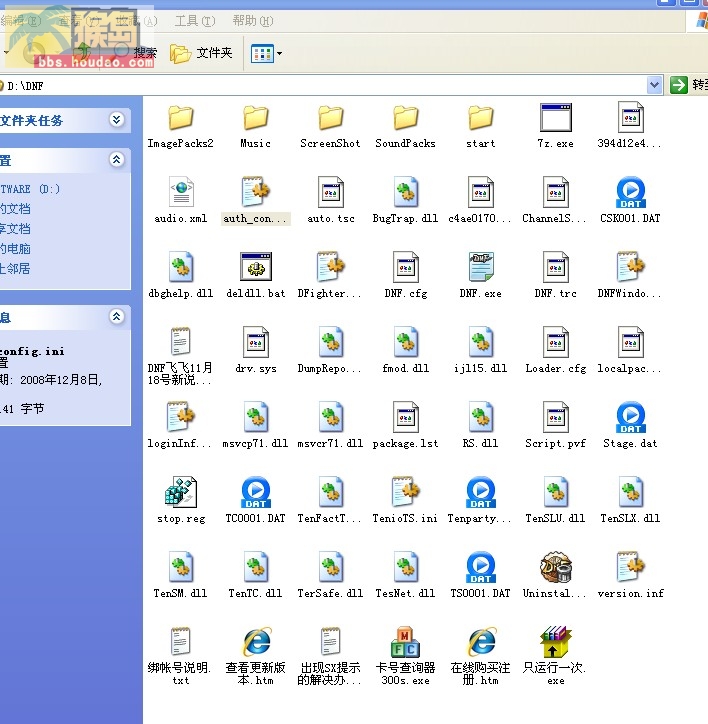Open the 帮助(H) menu
This screenshot has height=724, width=708.
(253, 21)
